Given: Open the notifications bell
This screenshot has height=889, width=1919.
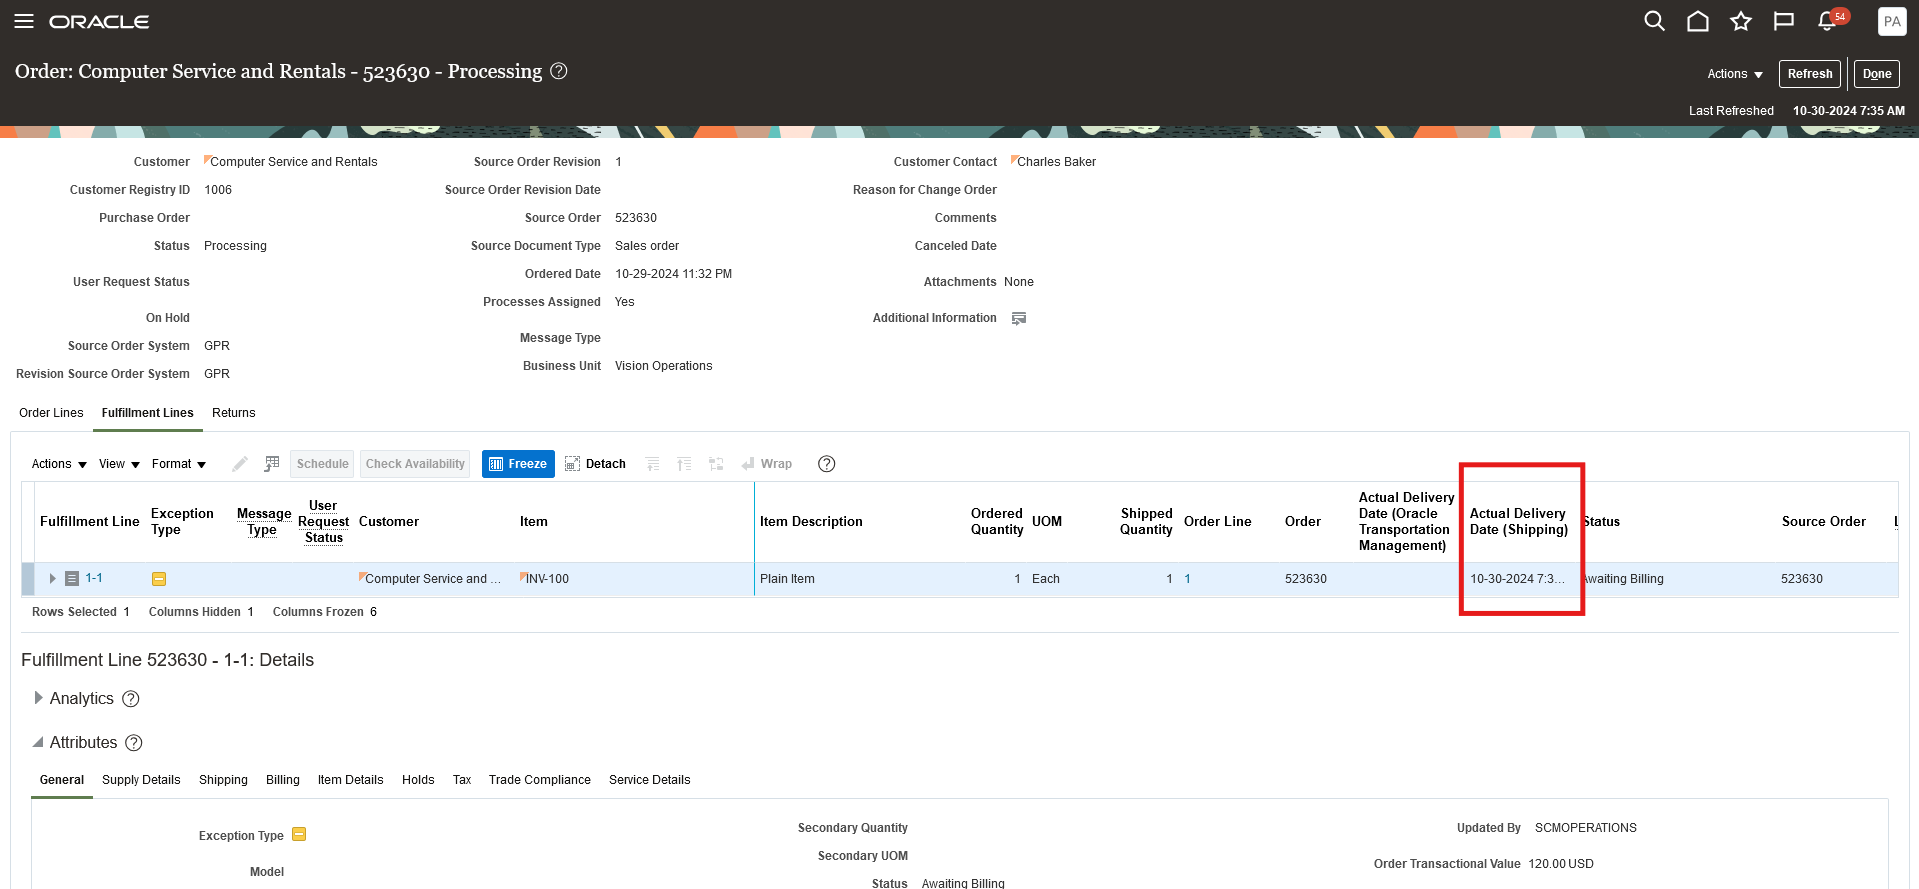Looking at the screenshot, I should [1829, 20].
